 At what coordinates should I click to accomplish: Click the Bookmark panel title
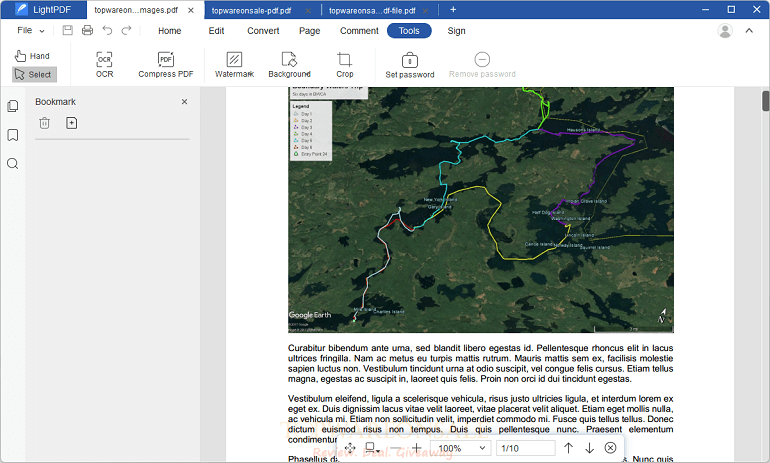point(55,102)
